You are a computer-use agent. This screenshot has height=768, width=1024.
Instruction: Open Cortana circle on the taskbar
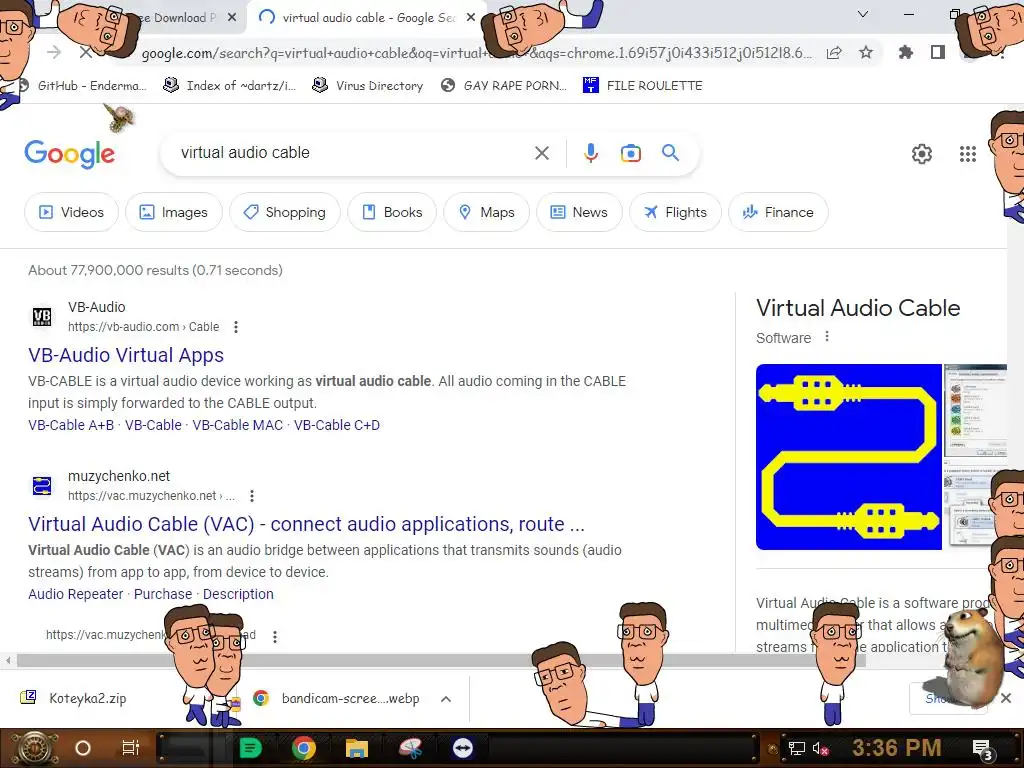point(83,748)
